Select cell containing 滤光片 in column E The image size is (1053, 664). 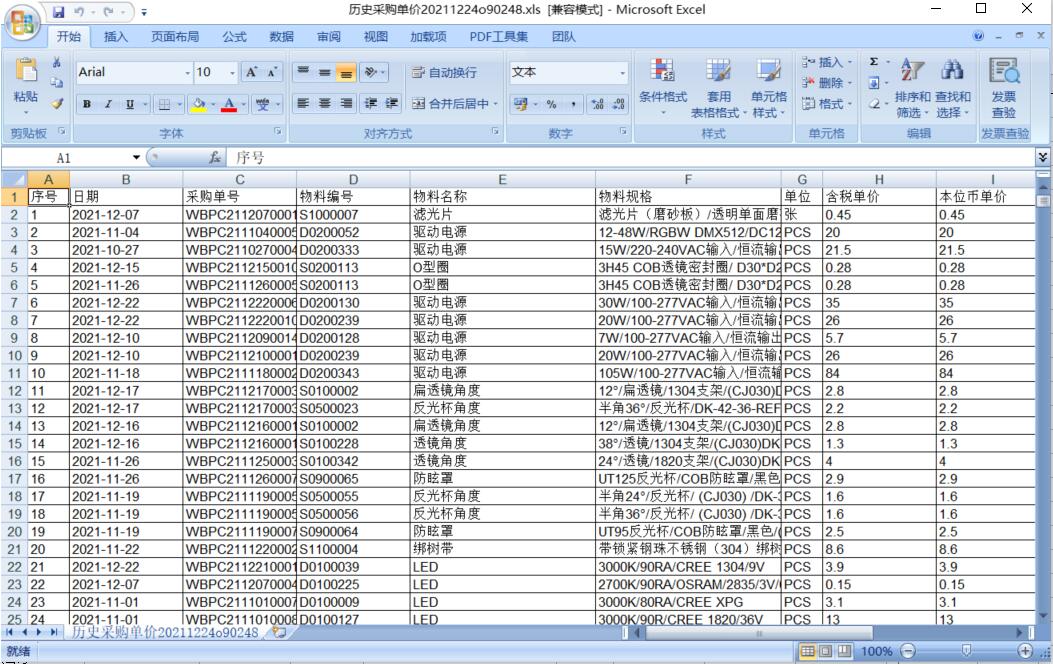[502, 214]
